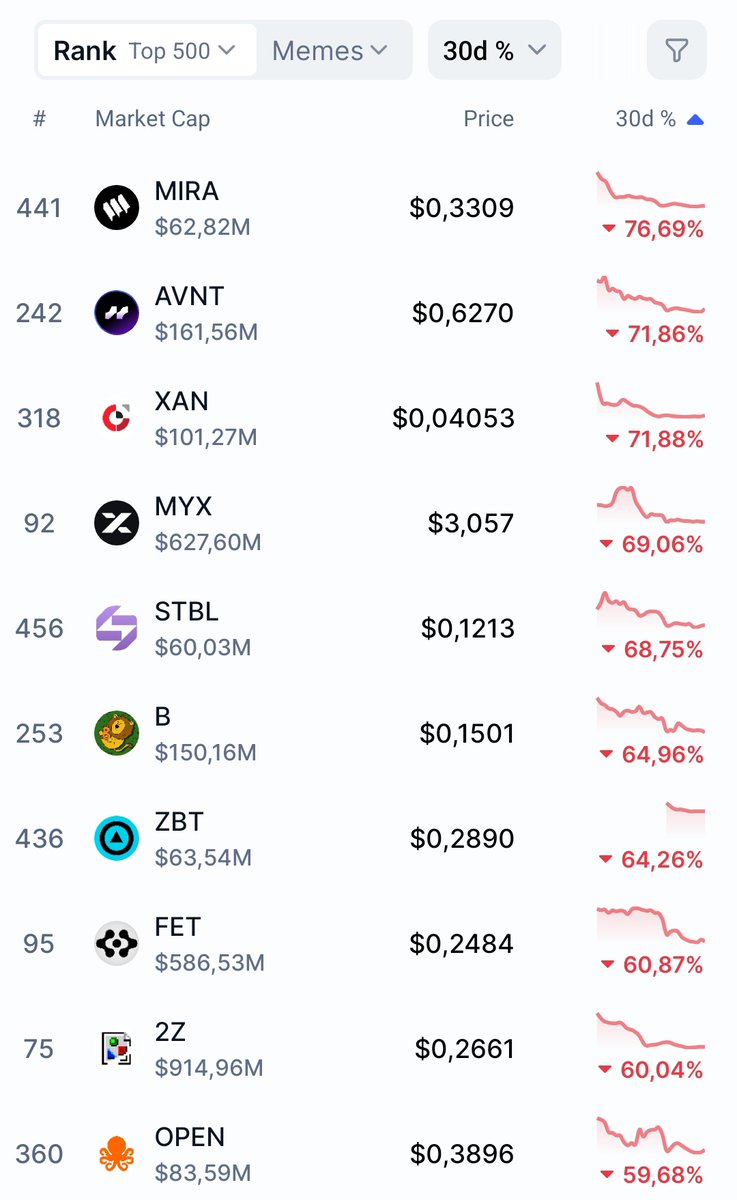Open the FET price $0,2484
Viewport: 737px width, 1200px height.
(461, 943)
